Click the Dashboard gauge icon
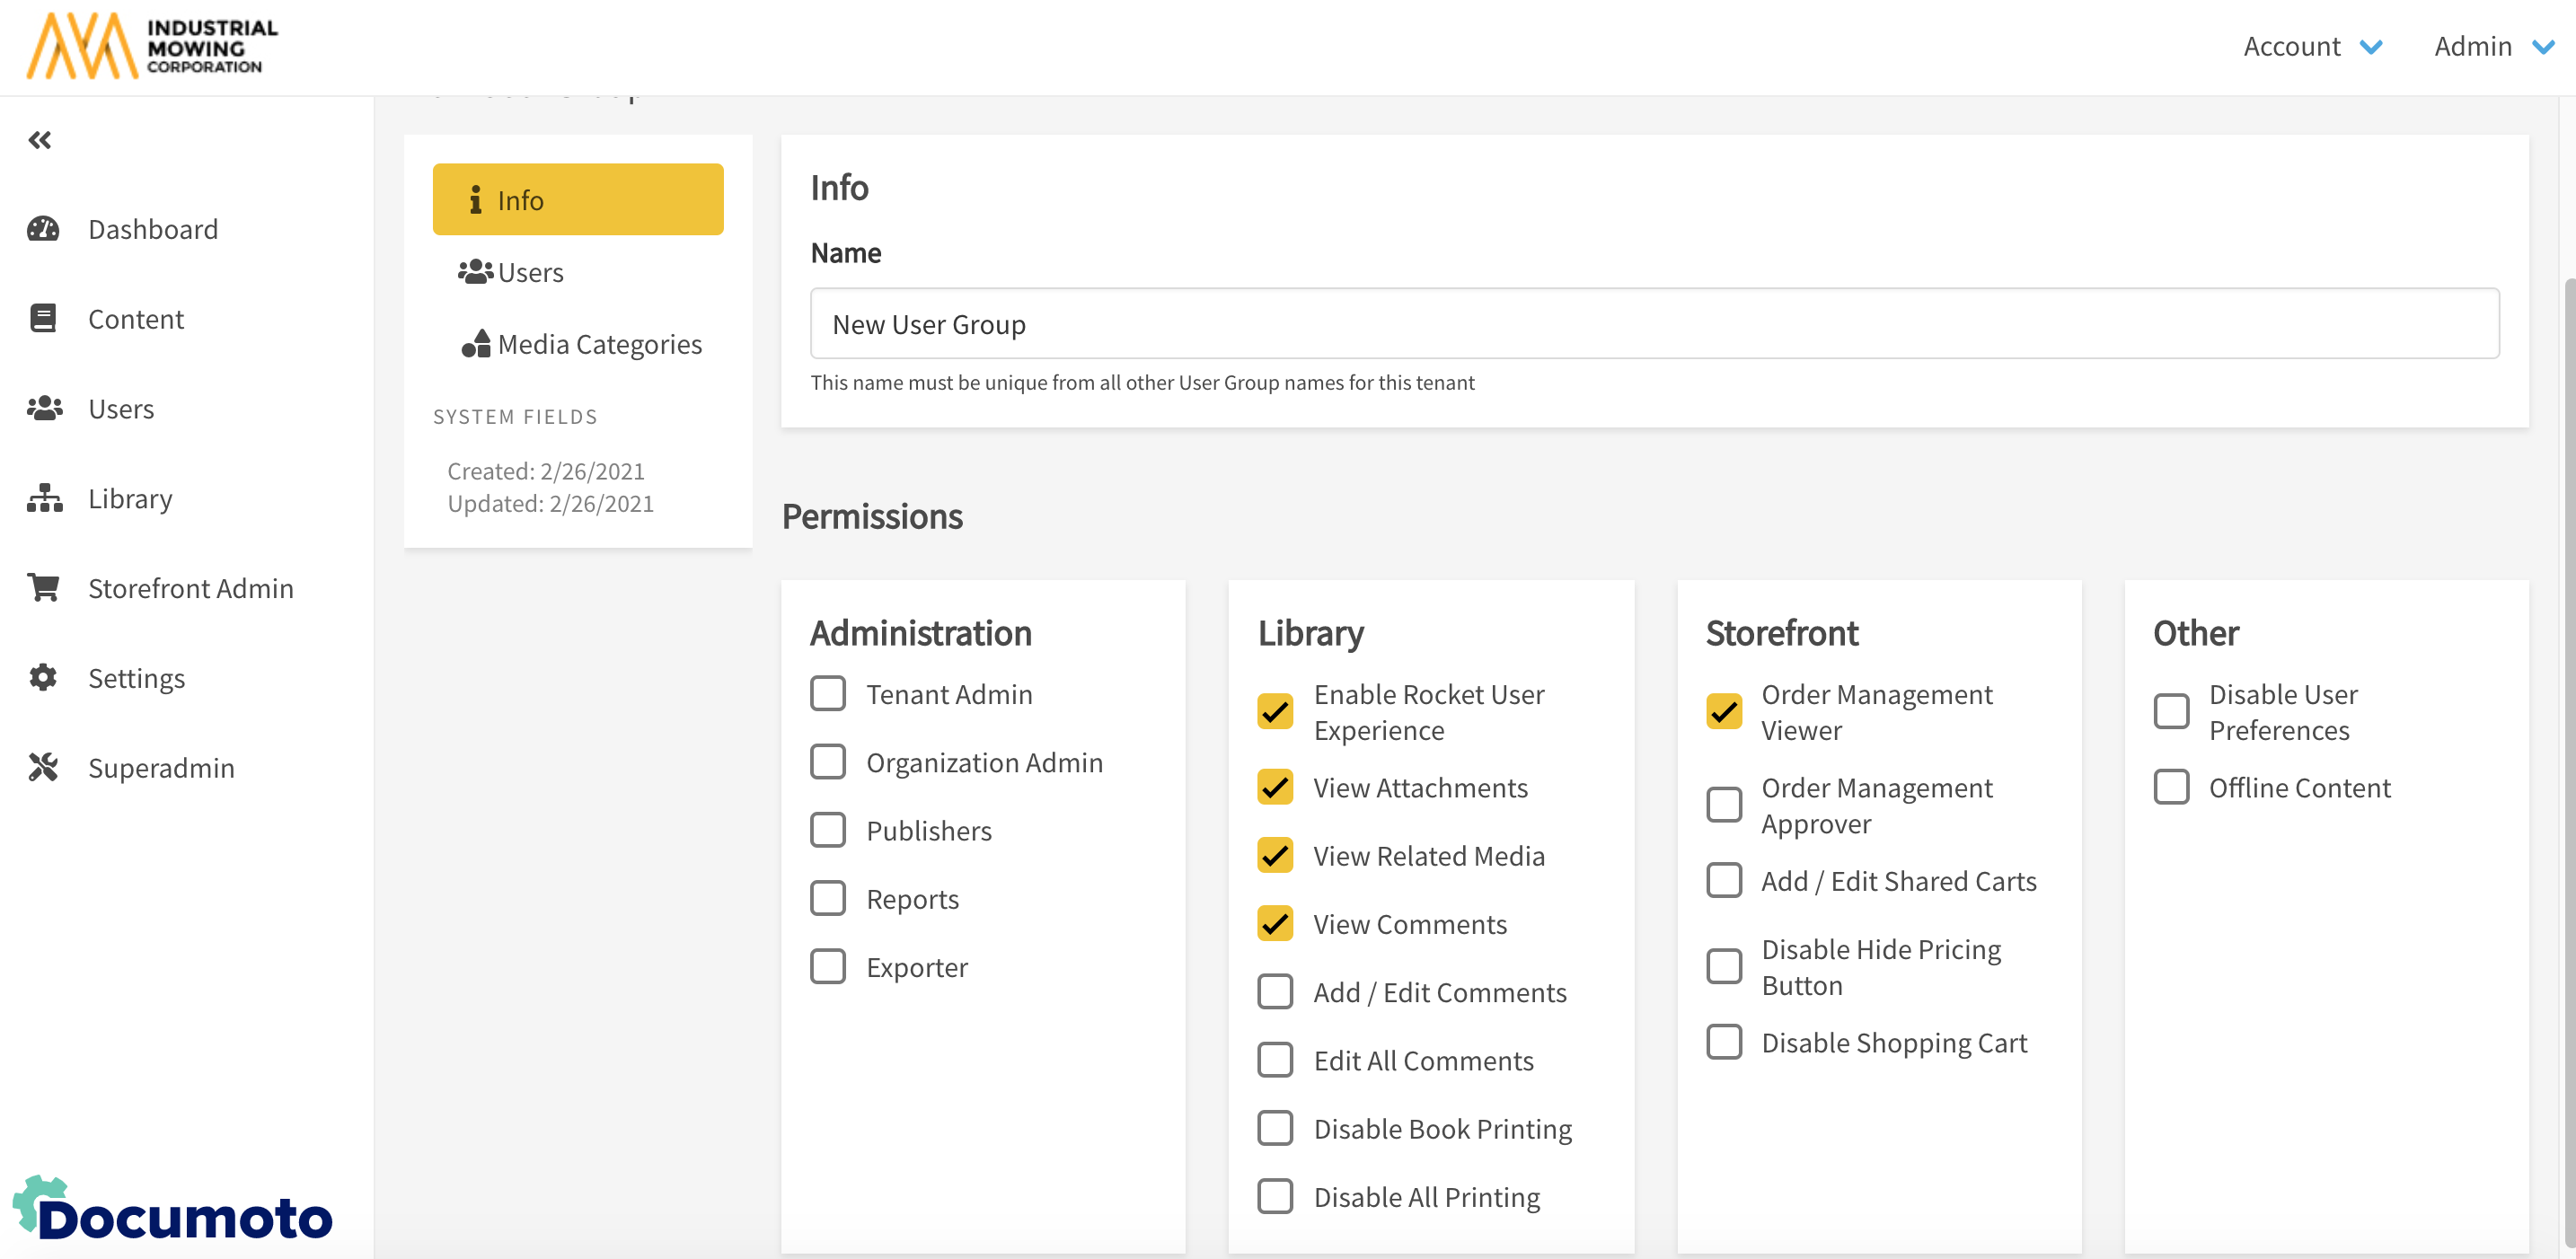This screenshot has width=2576, height=1259. [x=43, y=229]
